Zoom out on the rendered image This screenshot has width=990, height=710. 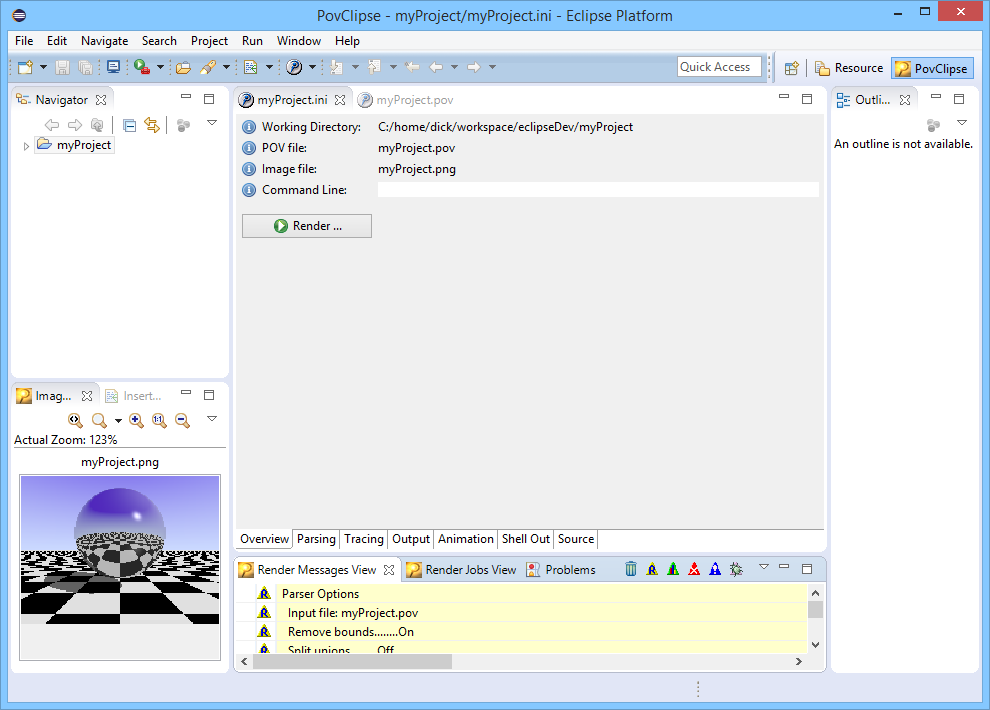pos(182,420)
